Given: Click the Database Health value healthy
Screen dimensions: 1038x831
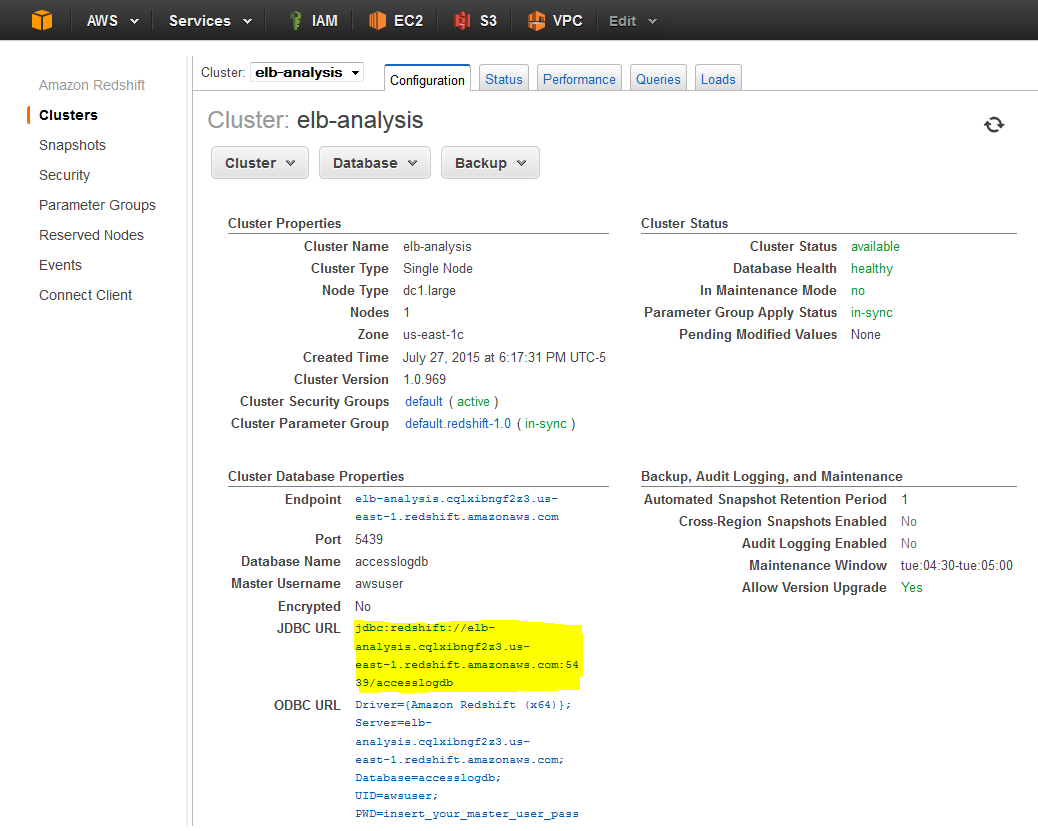Looking at the screenshot, I should point(872,268).
